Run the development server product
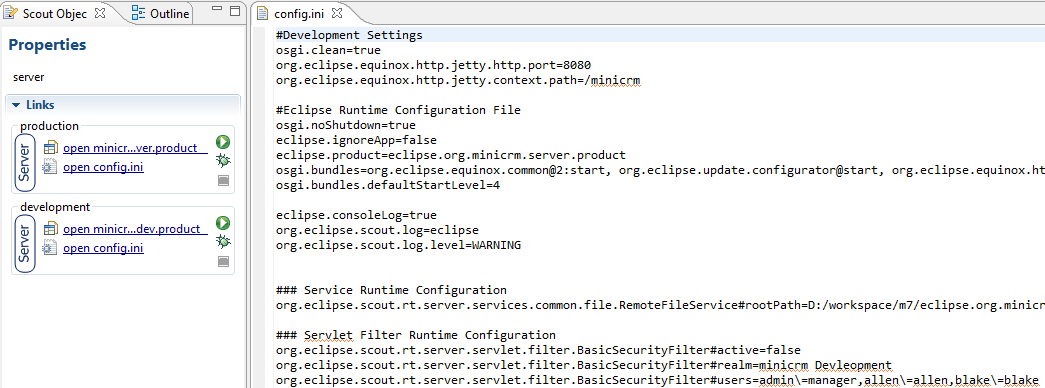This screenshot has width=1045, height=388. click(x=223, y=223)
